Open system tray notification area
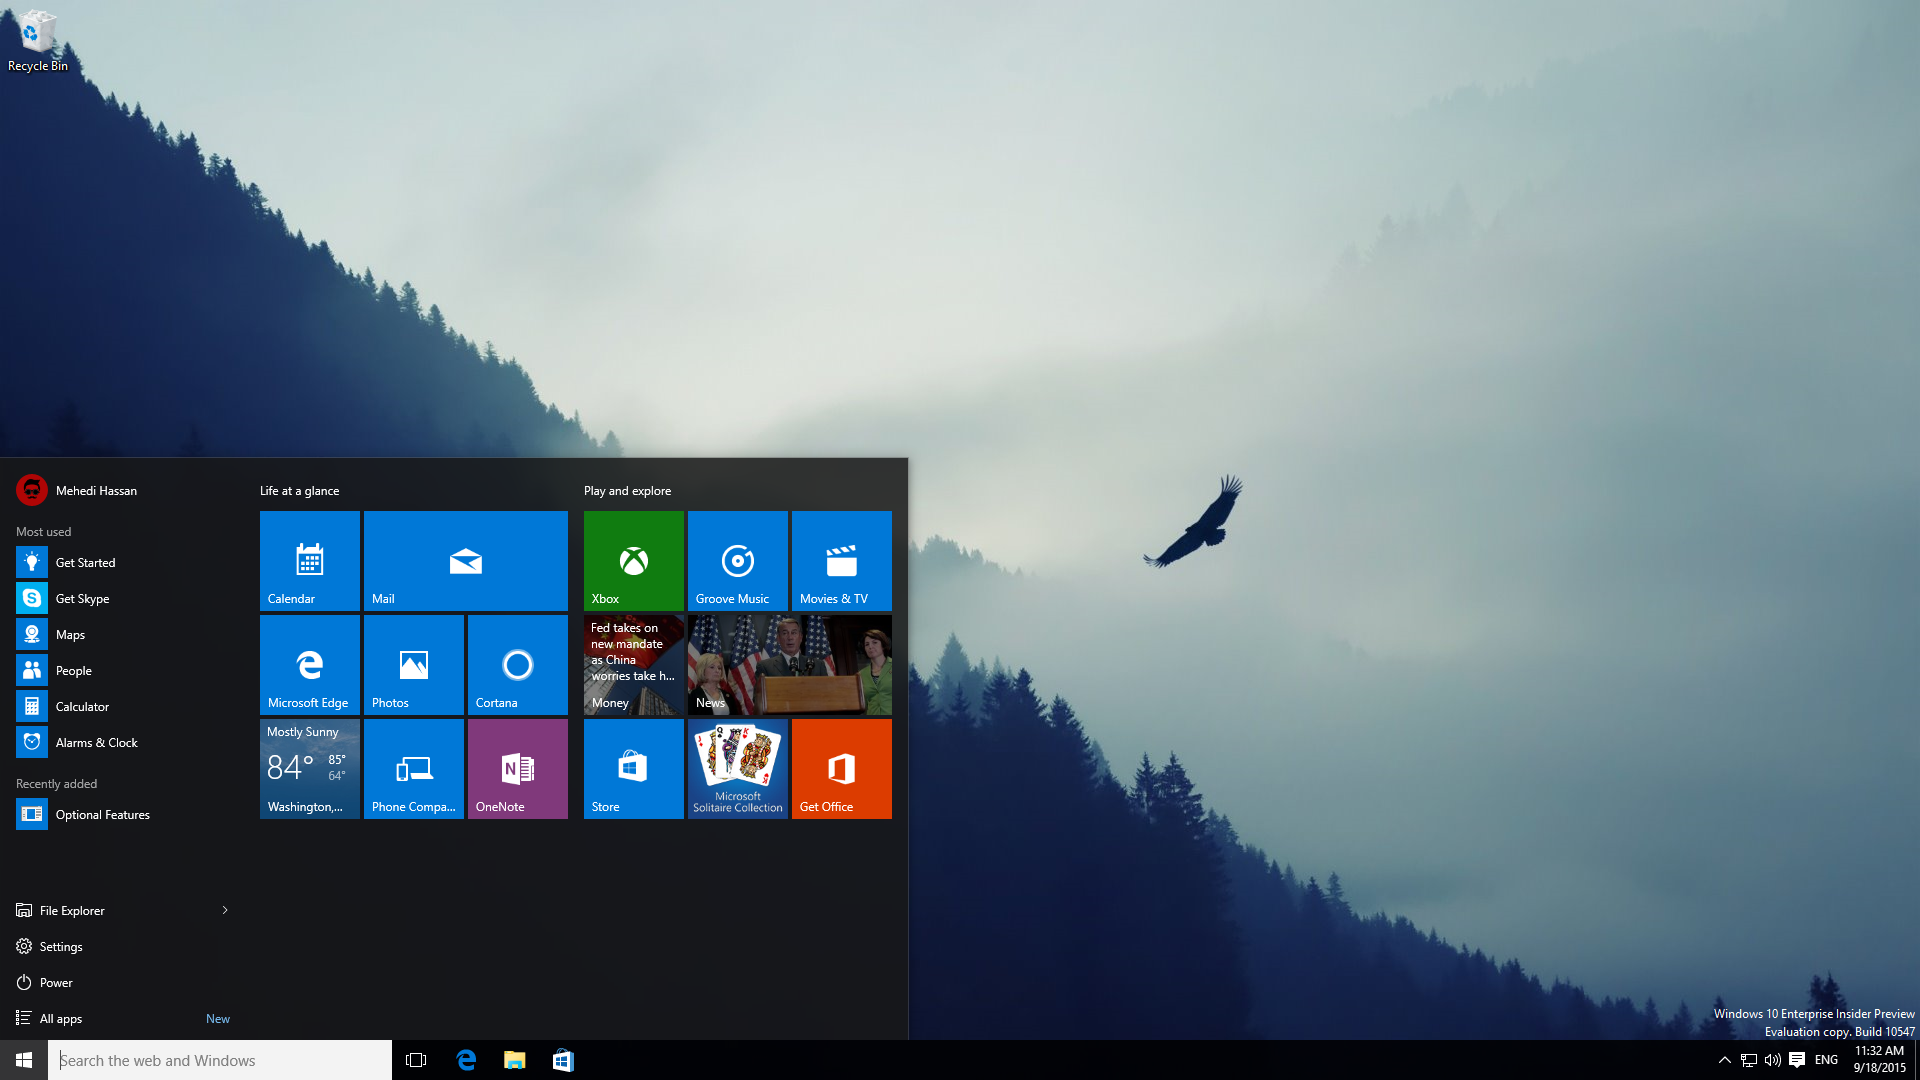This screenshot has height=1080, width=1920. (1724, 1060)
